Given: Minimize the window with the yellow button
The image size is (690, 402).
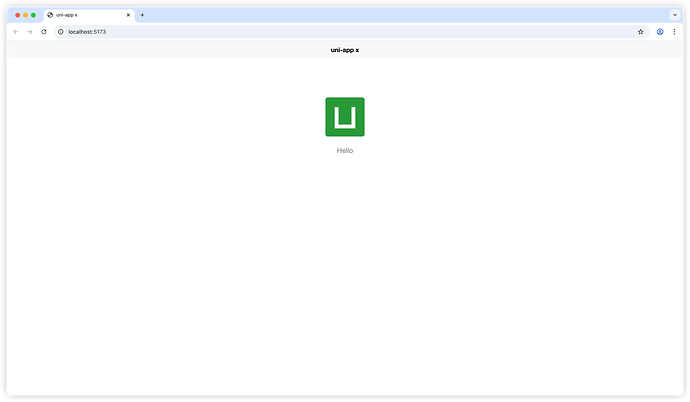Looking at the screenshot, I should pos(26,15).
